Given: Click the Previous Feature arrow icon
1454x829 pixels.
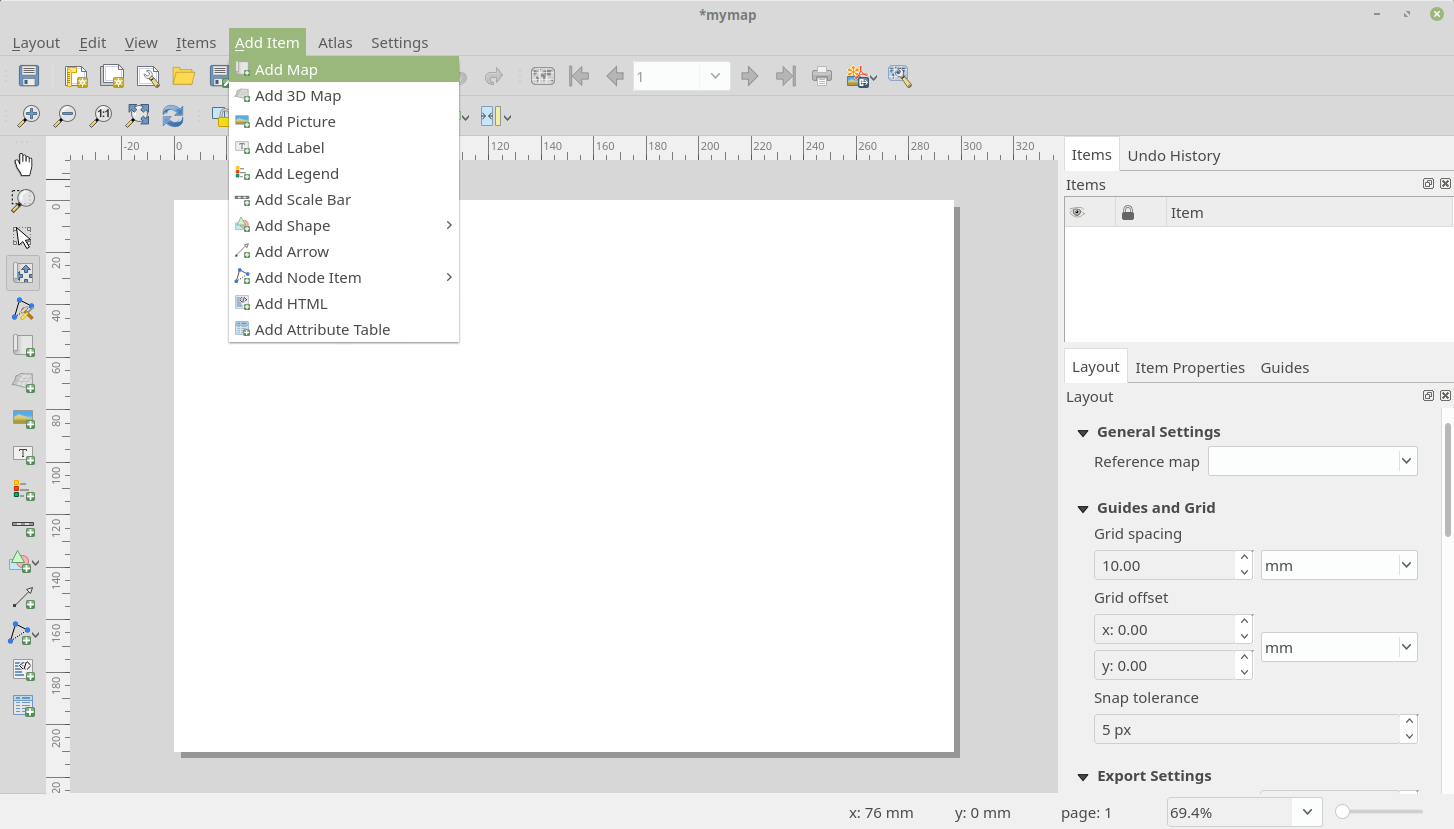Looking at the screenshot, I should tap(615, 76).
